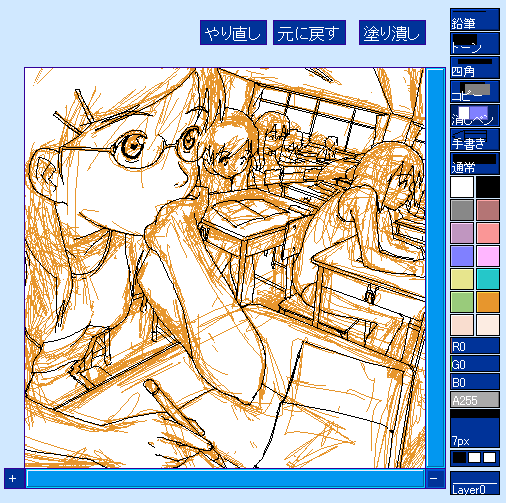Pick the black color swatch
Screen dimensions: 506x503
[x=488, y=187]
